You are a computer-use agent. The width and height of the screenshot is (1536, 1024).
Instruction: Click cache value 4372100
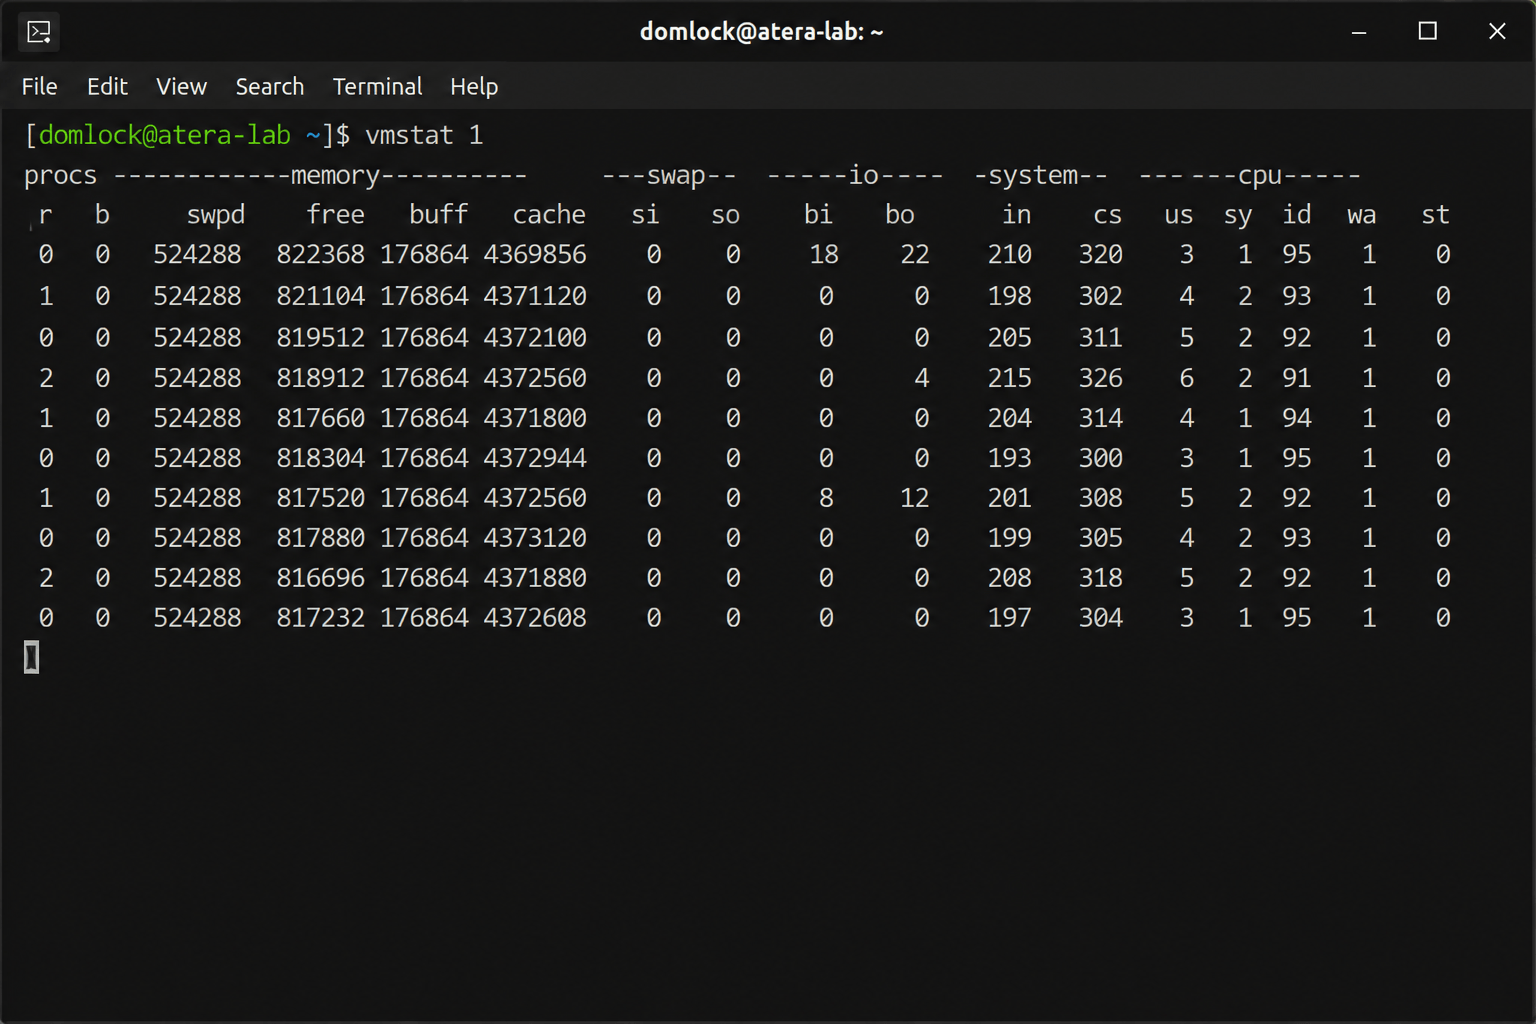point(535,338)
